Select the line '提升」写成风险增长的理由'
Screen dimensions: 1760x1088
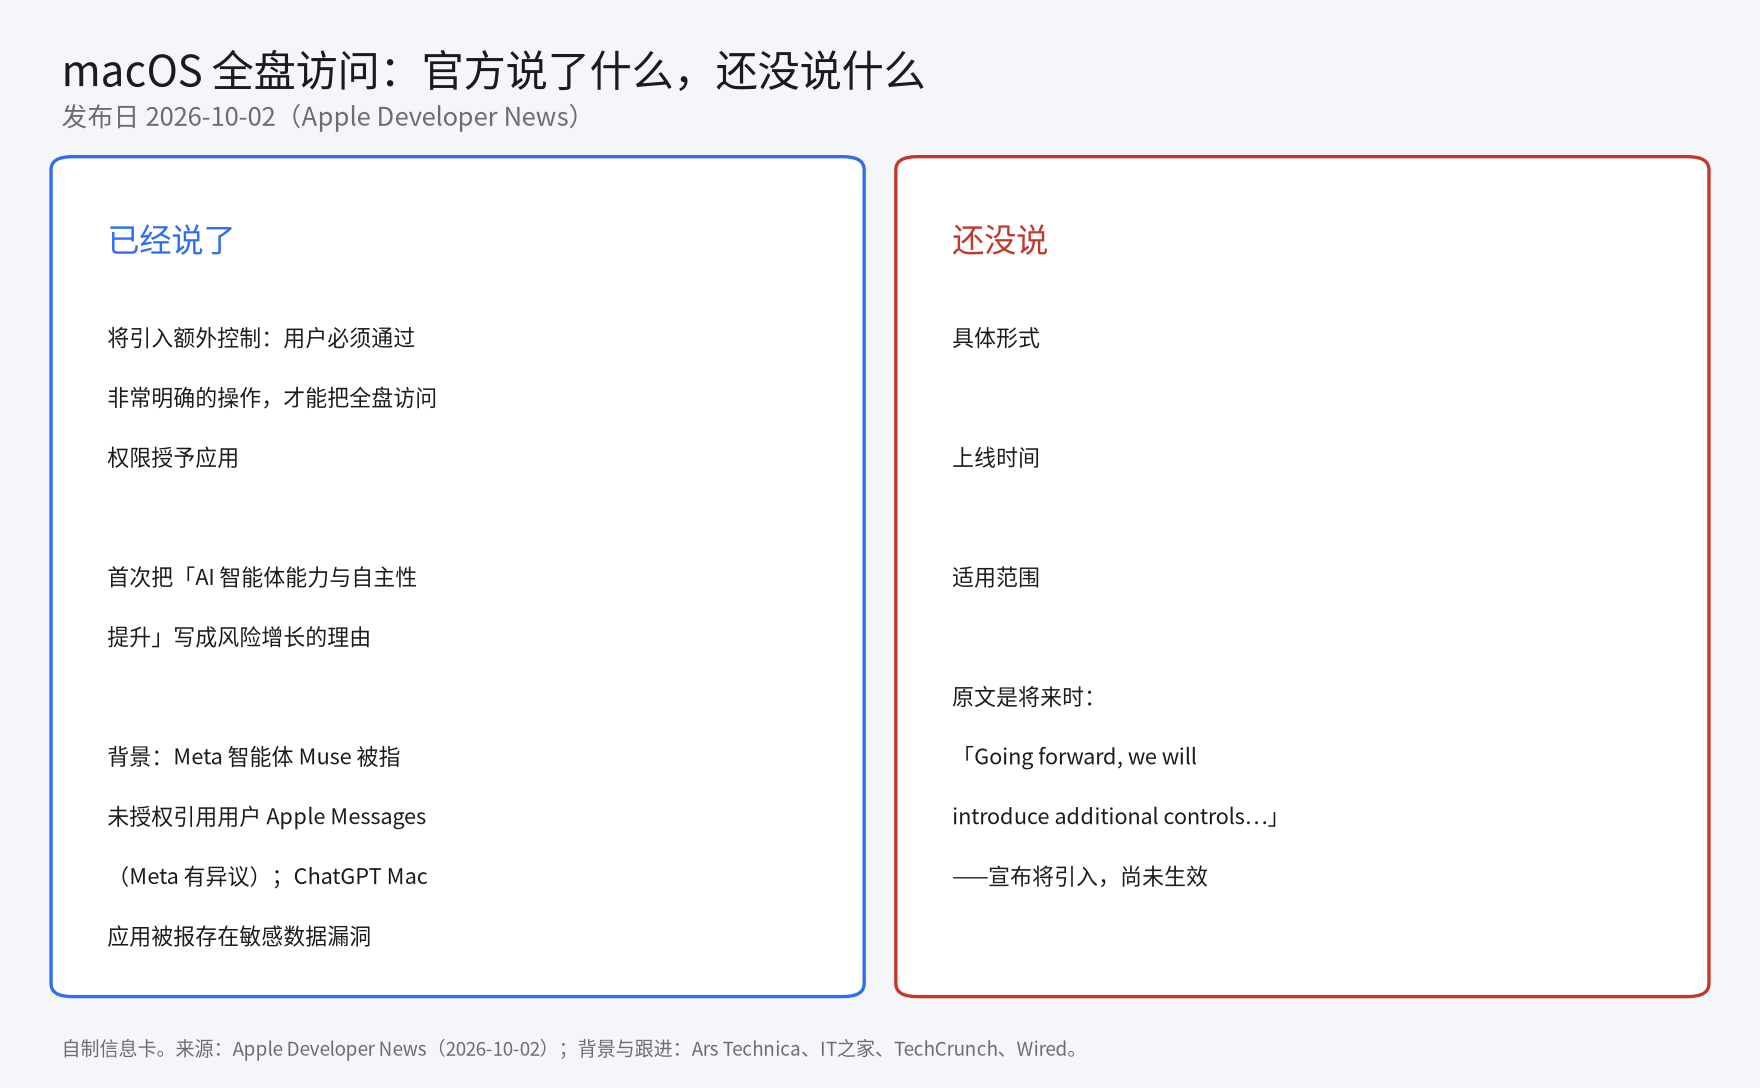pyautogui.click(x=239, y=637)
